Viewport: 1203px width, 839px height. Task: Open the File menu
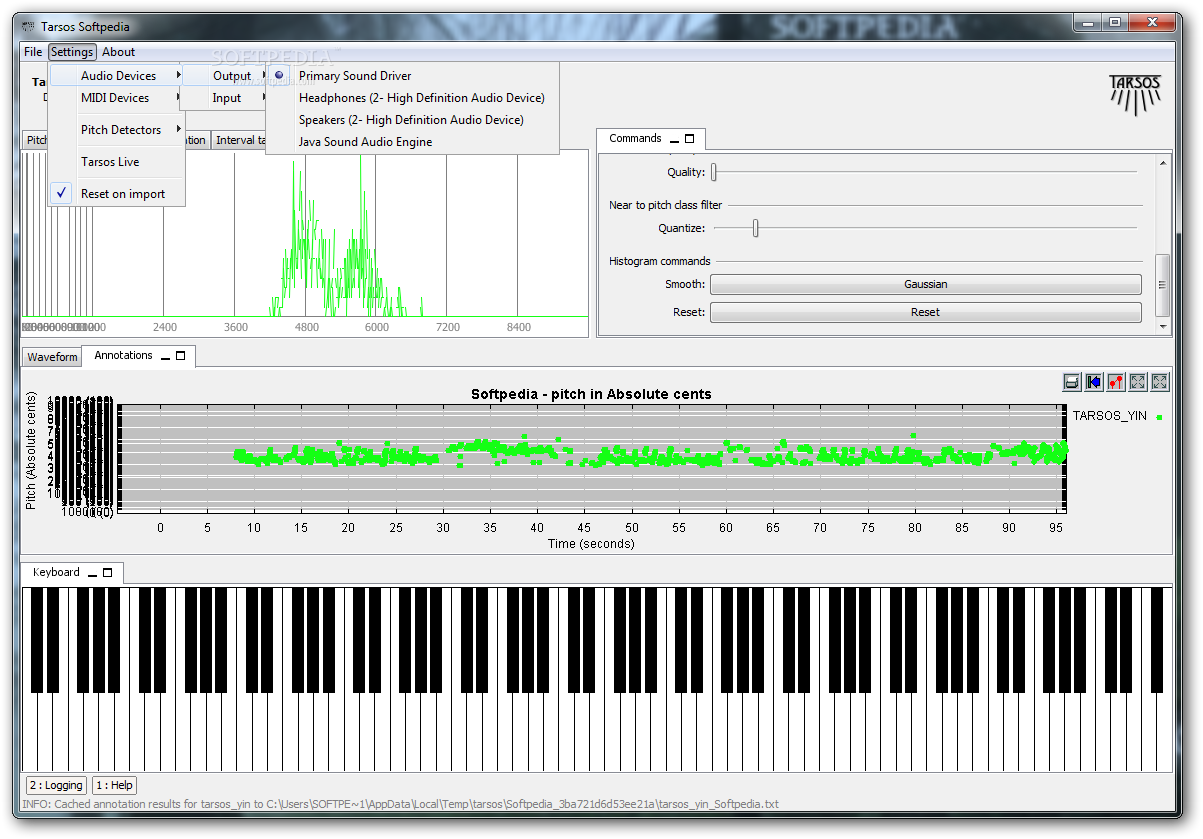tap(33, 52)
